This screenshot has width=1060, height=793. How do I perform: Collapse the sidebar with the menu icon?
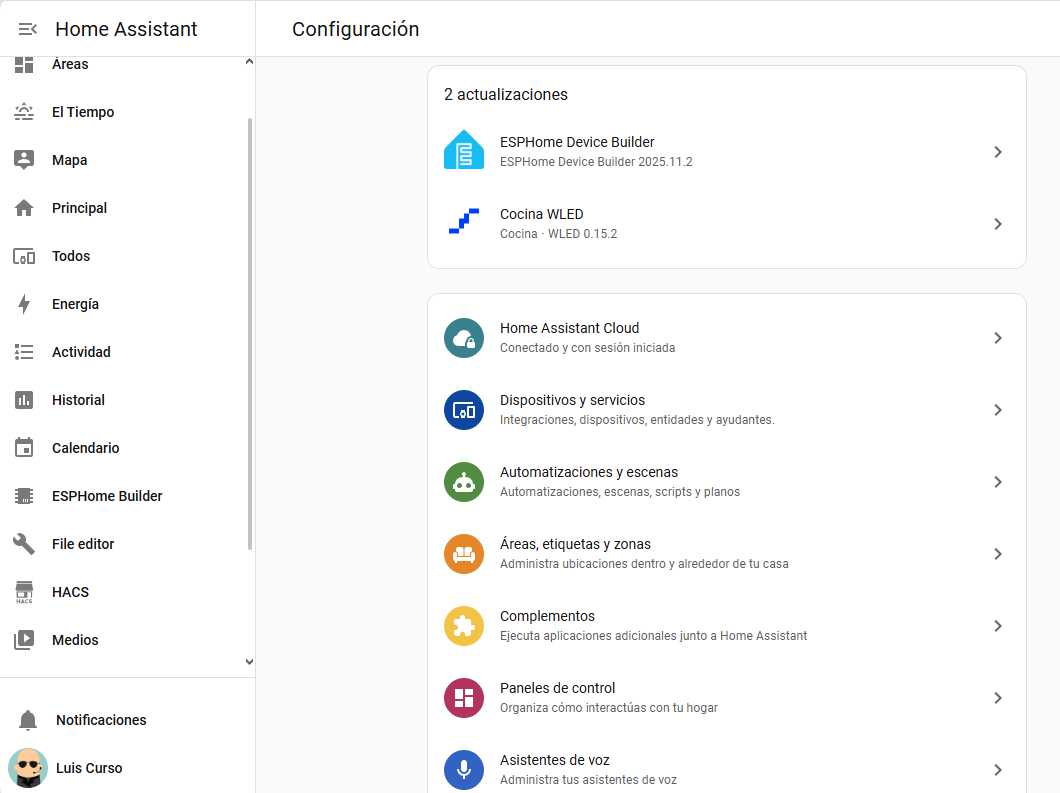(x=27, y=29)
